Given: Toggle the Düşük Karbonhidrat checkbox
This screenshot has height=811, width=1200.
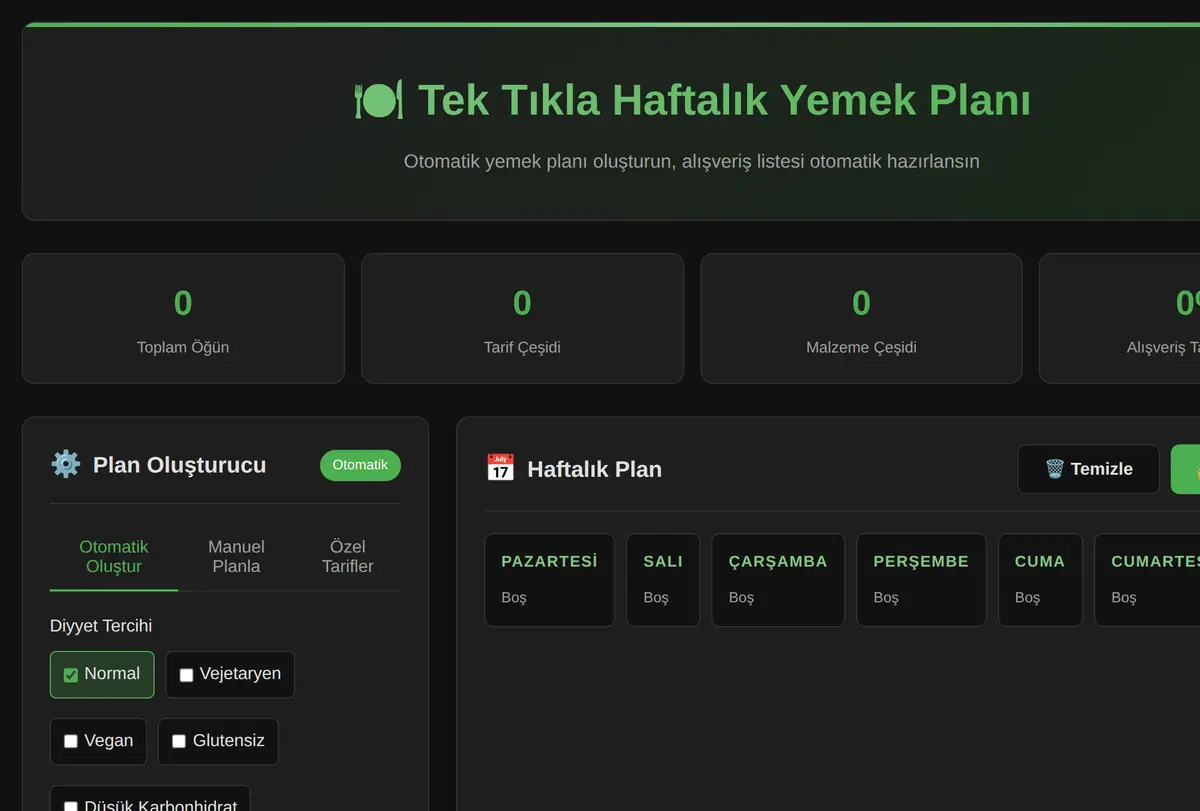Looking at the screenshot, I should (x=71, y=807).
